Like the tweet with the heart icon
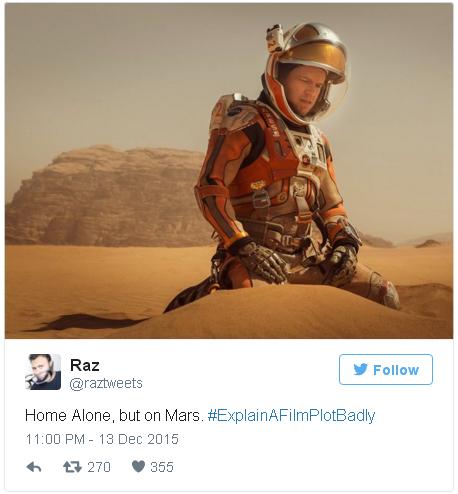458x494 pixels. (138, 467)
